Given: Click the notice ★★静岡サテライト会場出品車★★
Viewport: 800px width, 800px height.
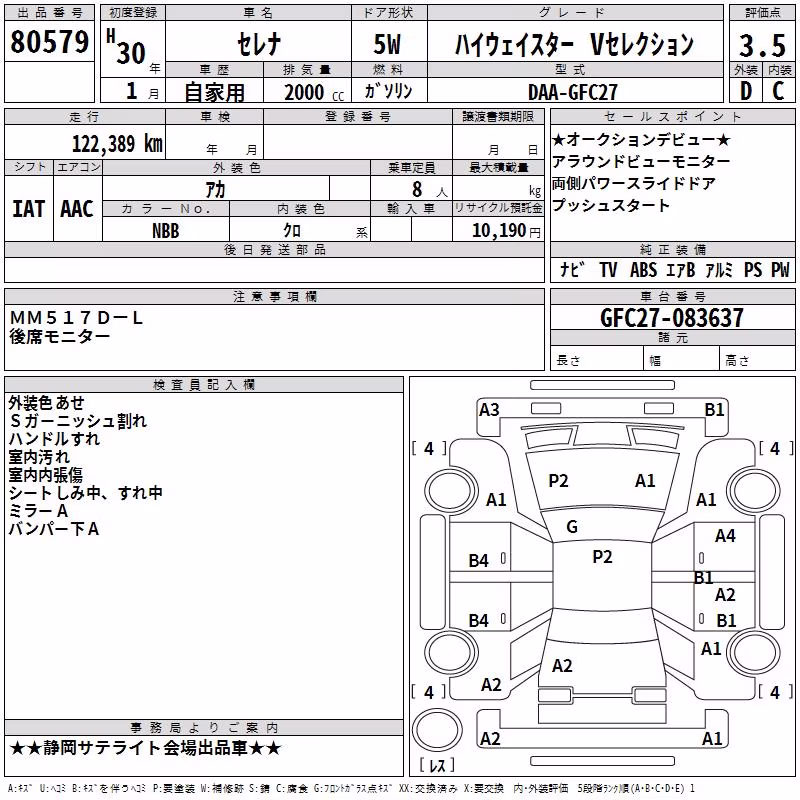Looking at the screenshot, I should click(x=145, y=748).
